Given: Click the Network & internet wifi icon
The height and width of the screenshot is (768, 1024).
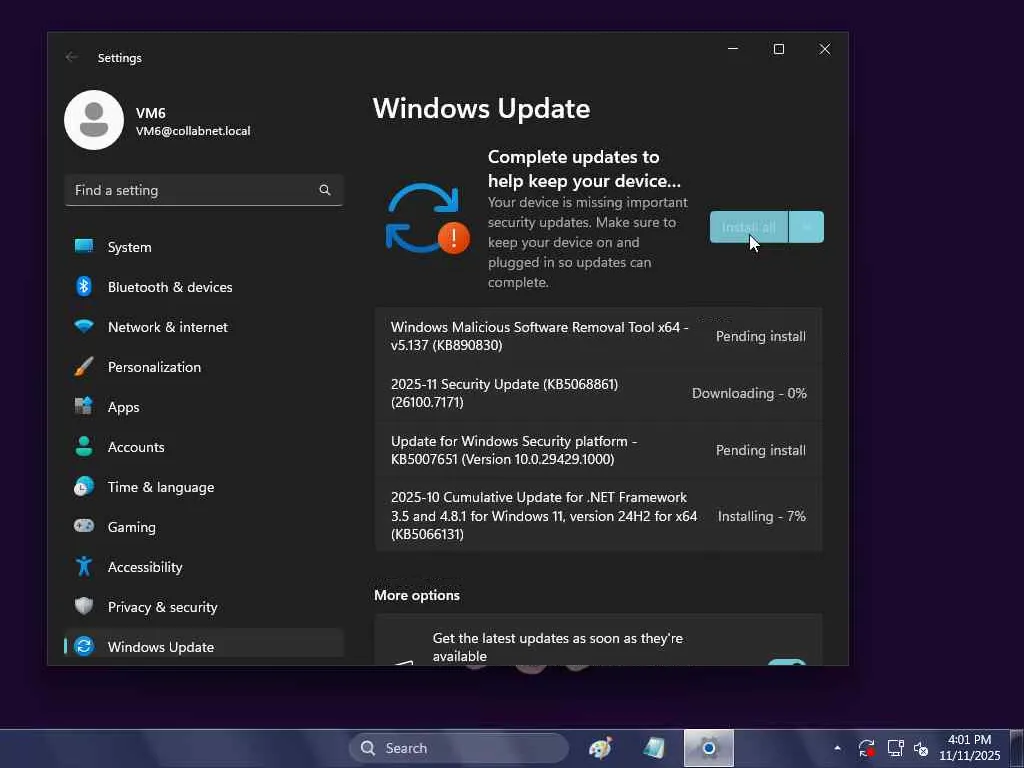Looking at the screenshot, I should [84, 326].
